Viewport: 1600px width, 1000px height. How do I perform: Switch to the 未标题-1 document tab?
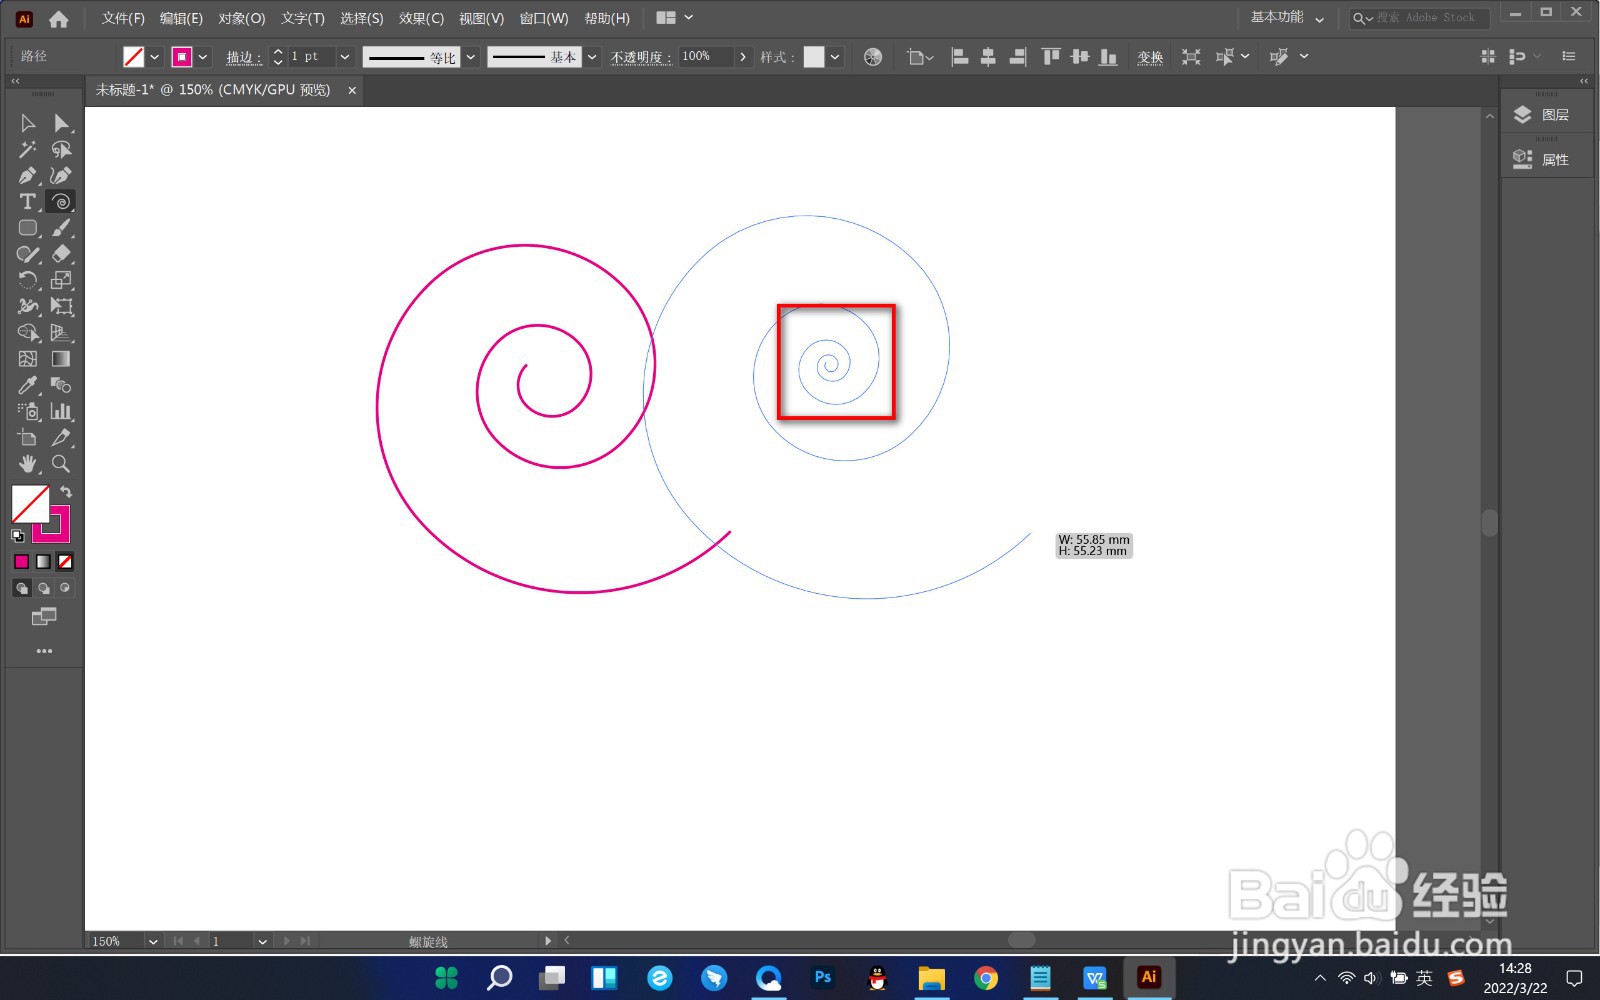[x=213, y=90]
